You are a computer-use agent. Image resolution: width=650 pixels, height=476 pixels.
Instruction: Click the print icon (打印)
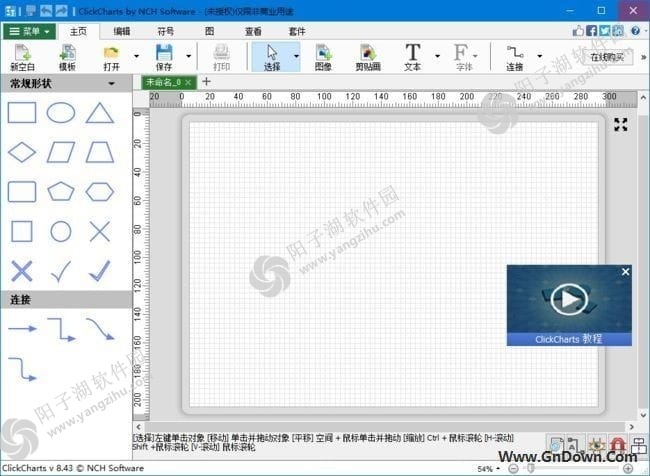(x=221, y=57)
